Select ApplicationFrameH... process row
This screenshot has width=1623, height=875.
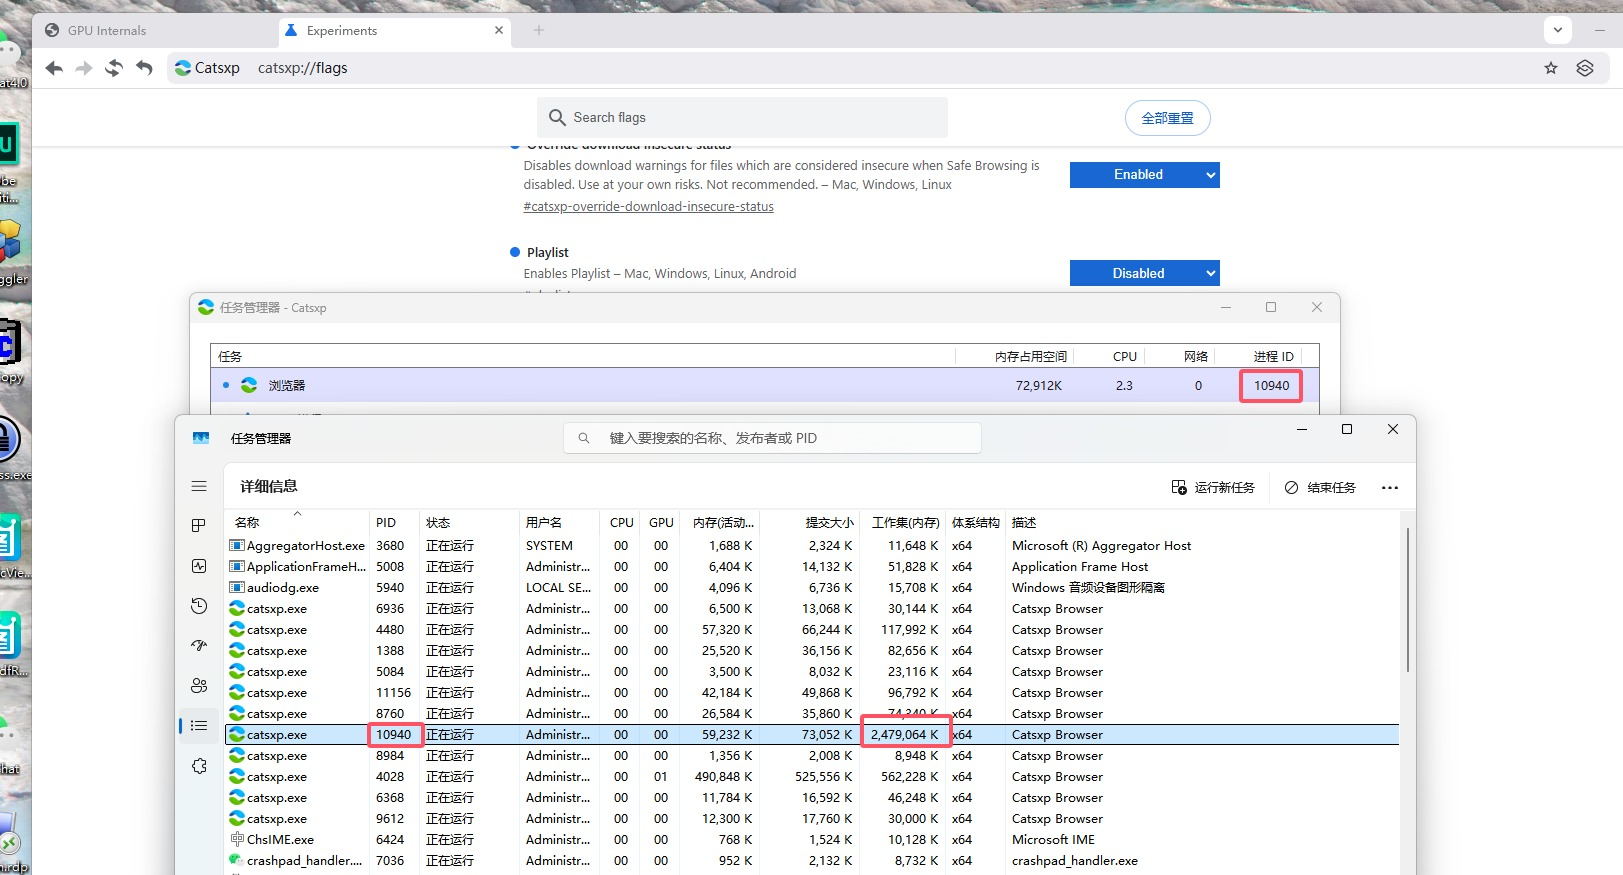tap(812, 566)
